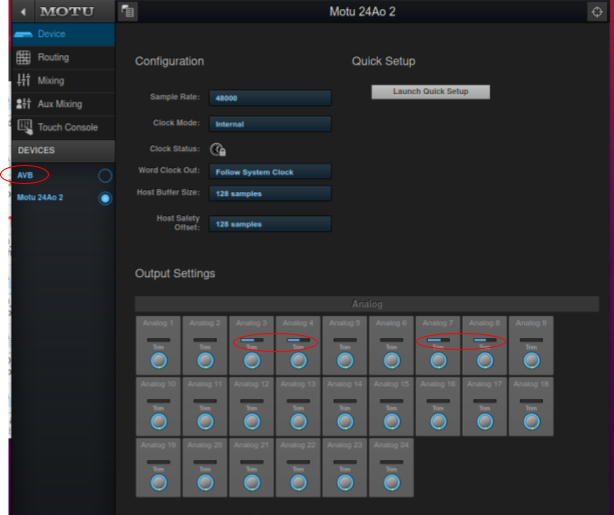Viewport: 614px width, 515px height.
Task: Open the Sample Rate dropdown
Action: click(x=270, y=98)
